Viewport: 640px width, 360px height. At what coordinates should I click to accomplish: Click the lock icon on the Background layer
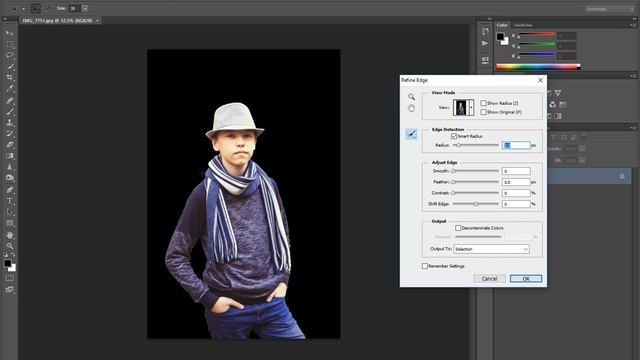click(622, 176)
